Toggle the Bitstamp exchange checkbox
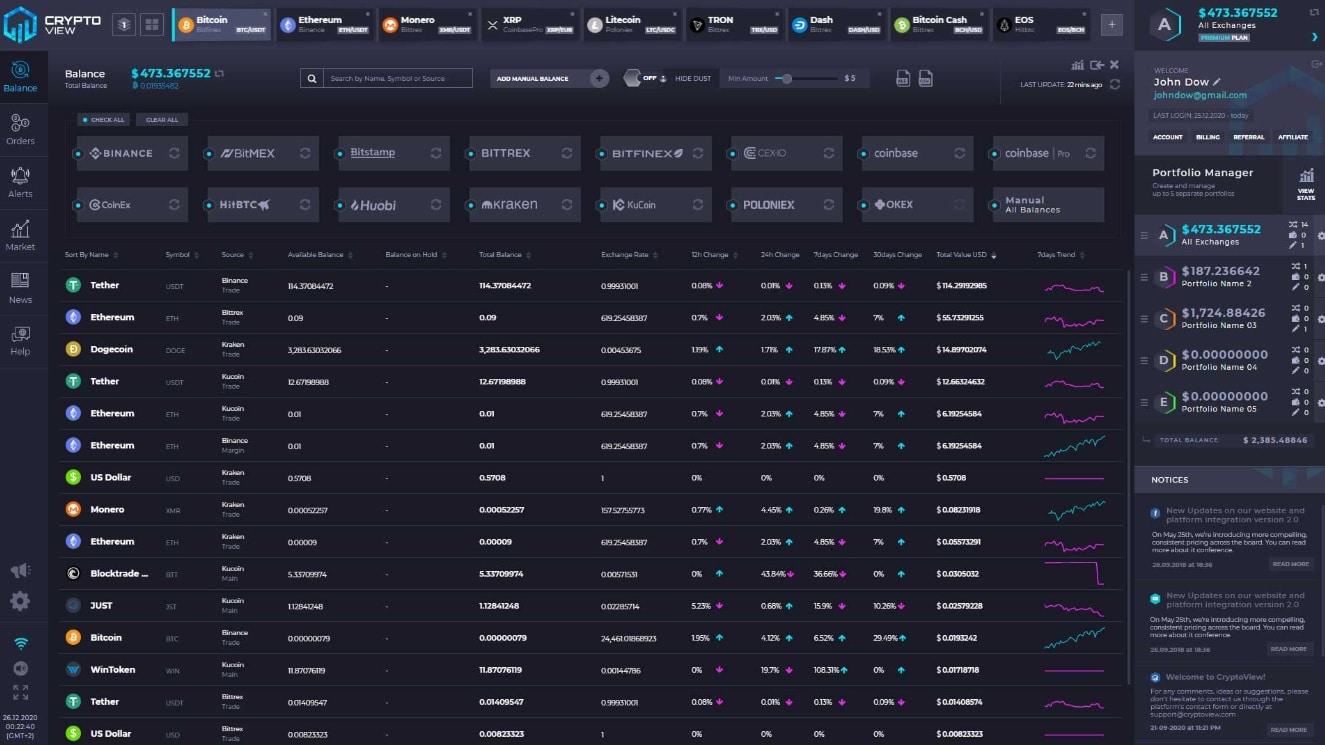Image resolution: width=1325 pixels, height=745 pixels. click(x=341, y=154)
